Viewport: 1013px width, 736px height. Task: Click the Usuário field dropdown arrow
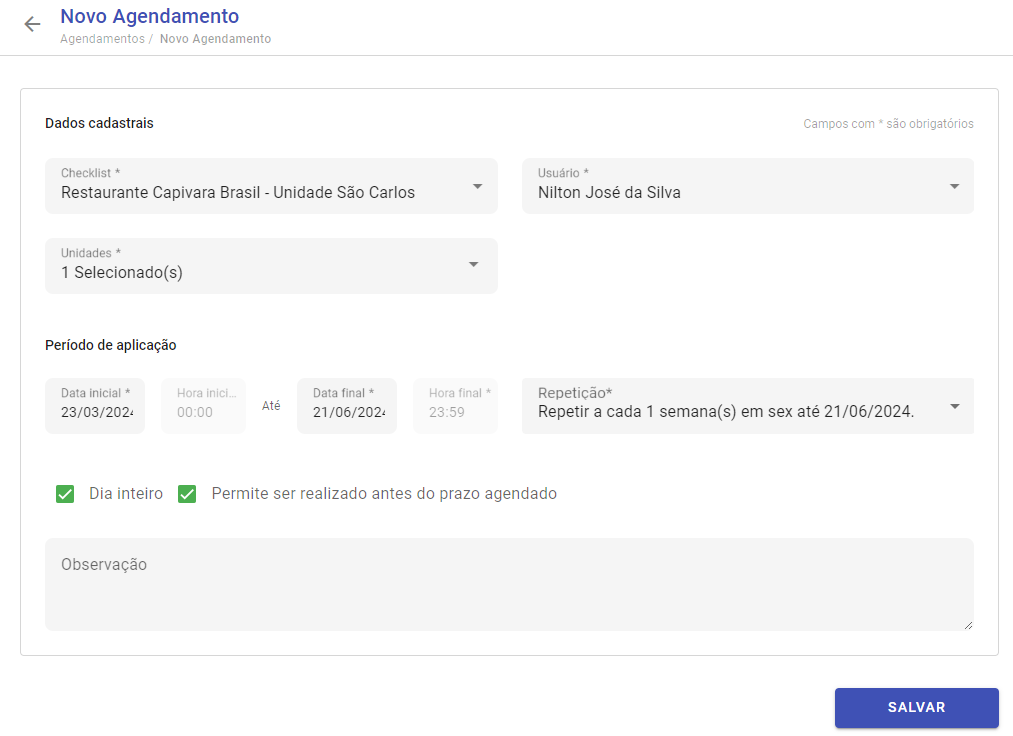tap(953, 186)
